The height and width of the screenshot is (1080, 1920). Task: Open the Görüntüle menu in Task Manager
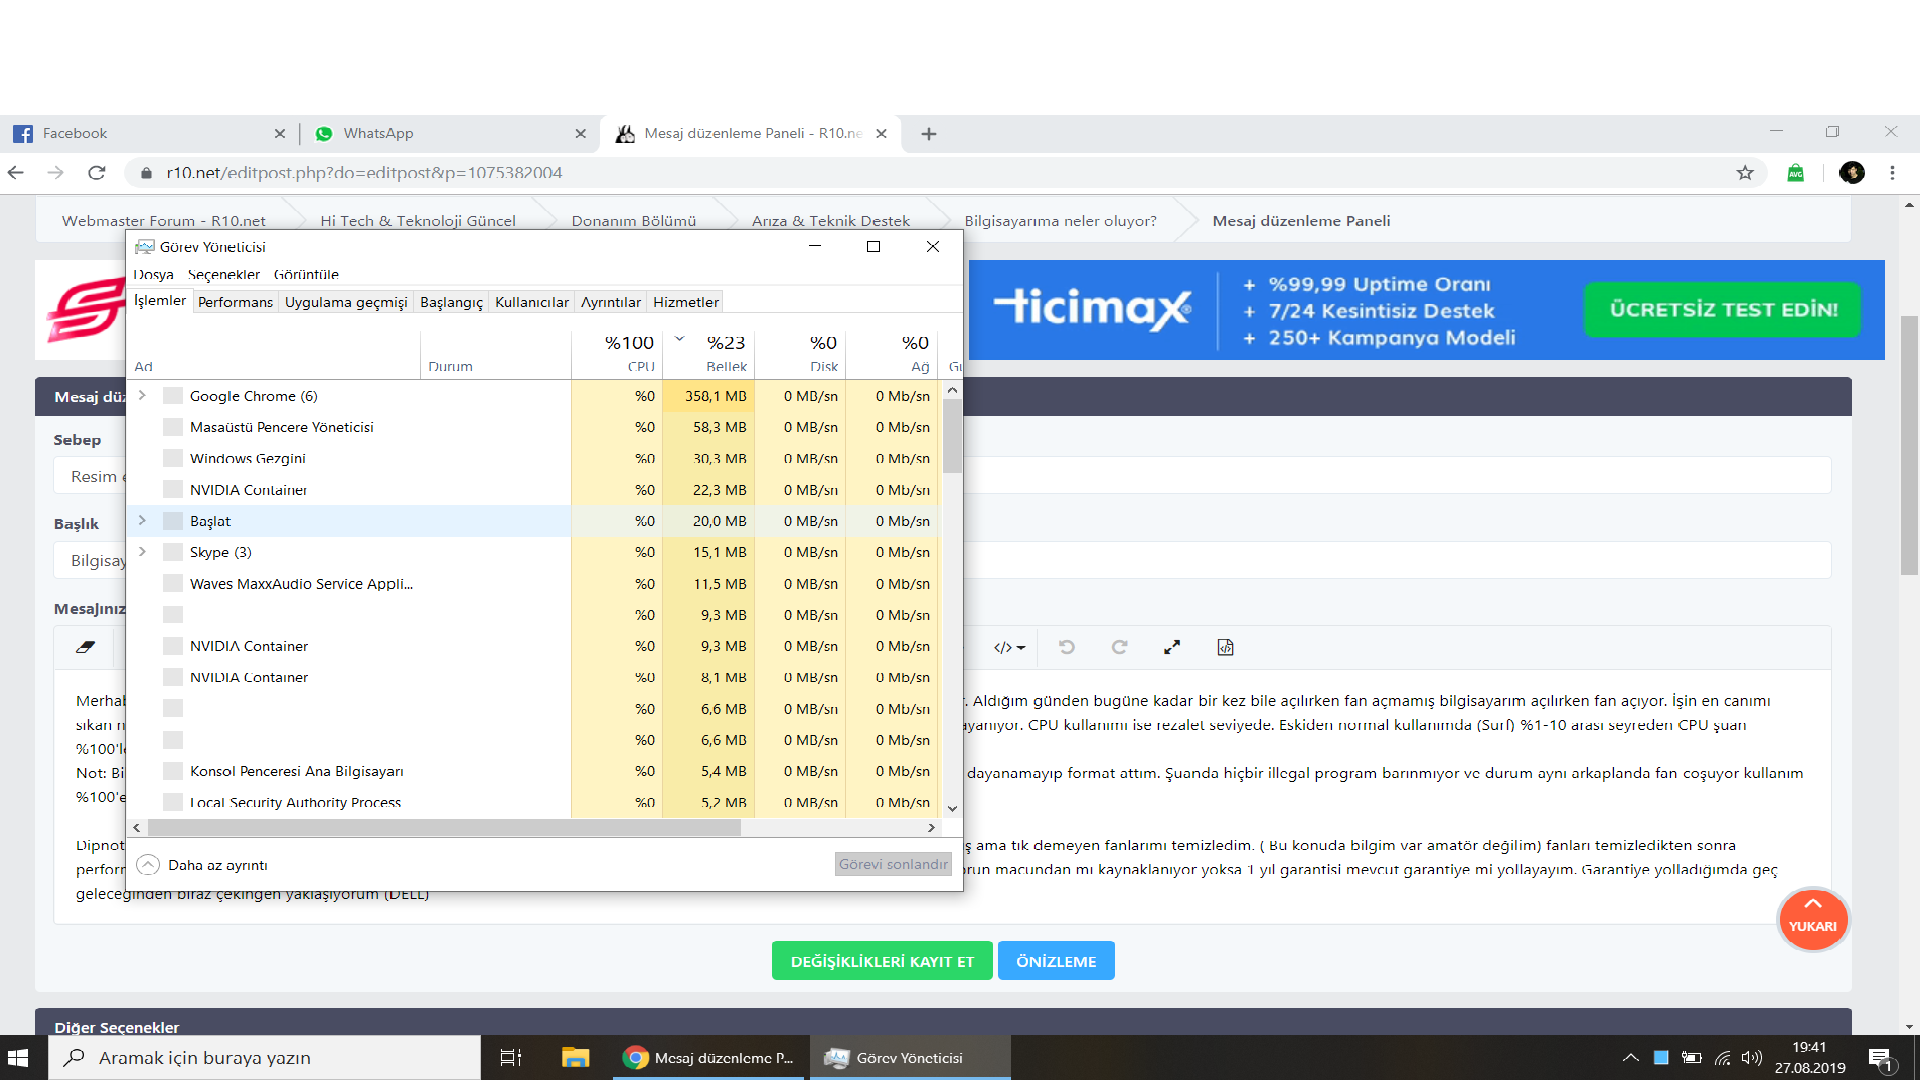pos(306,274)
